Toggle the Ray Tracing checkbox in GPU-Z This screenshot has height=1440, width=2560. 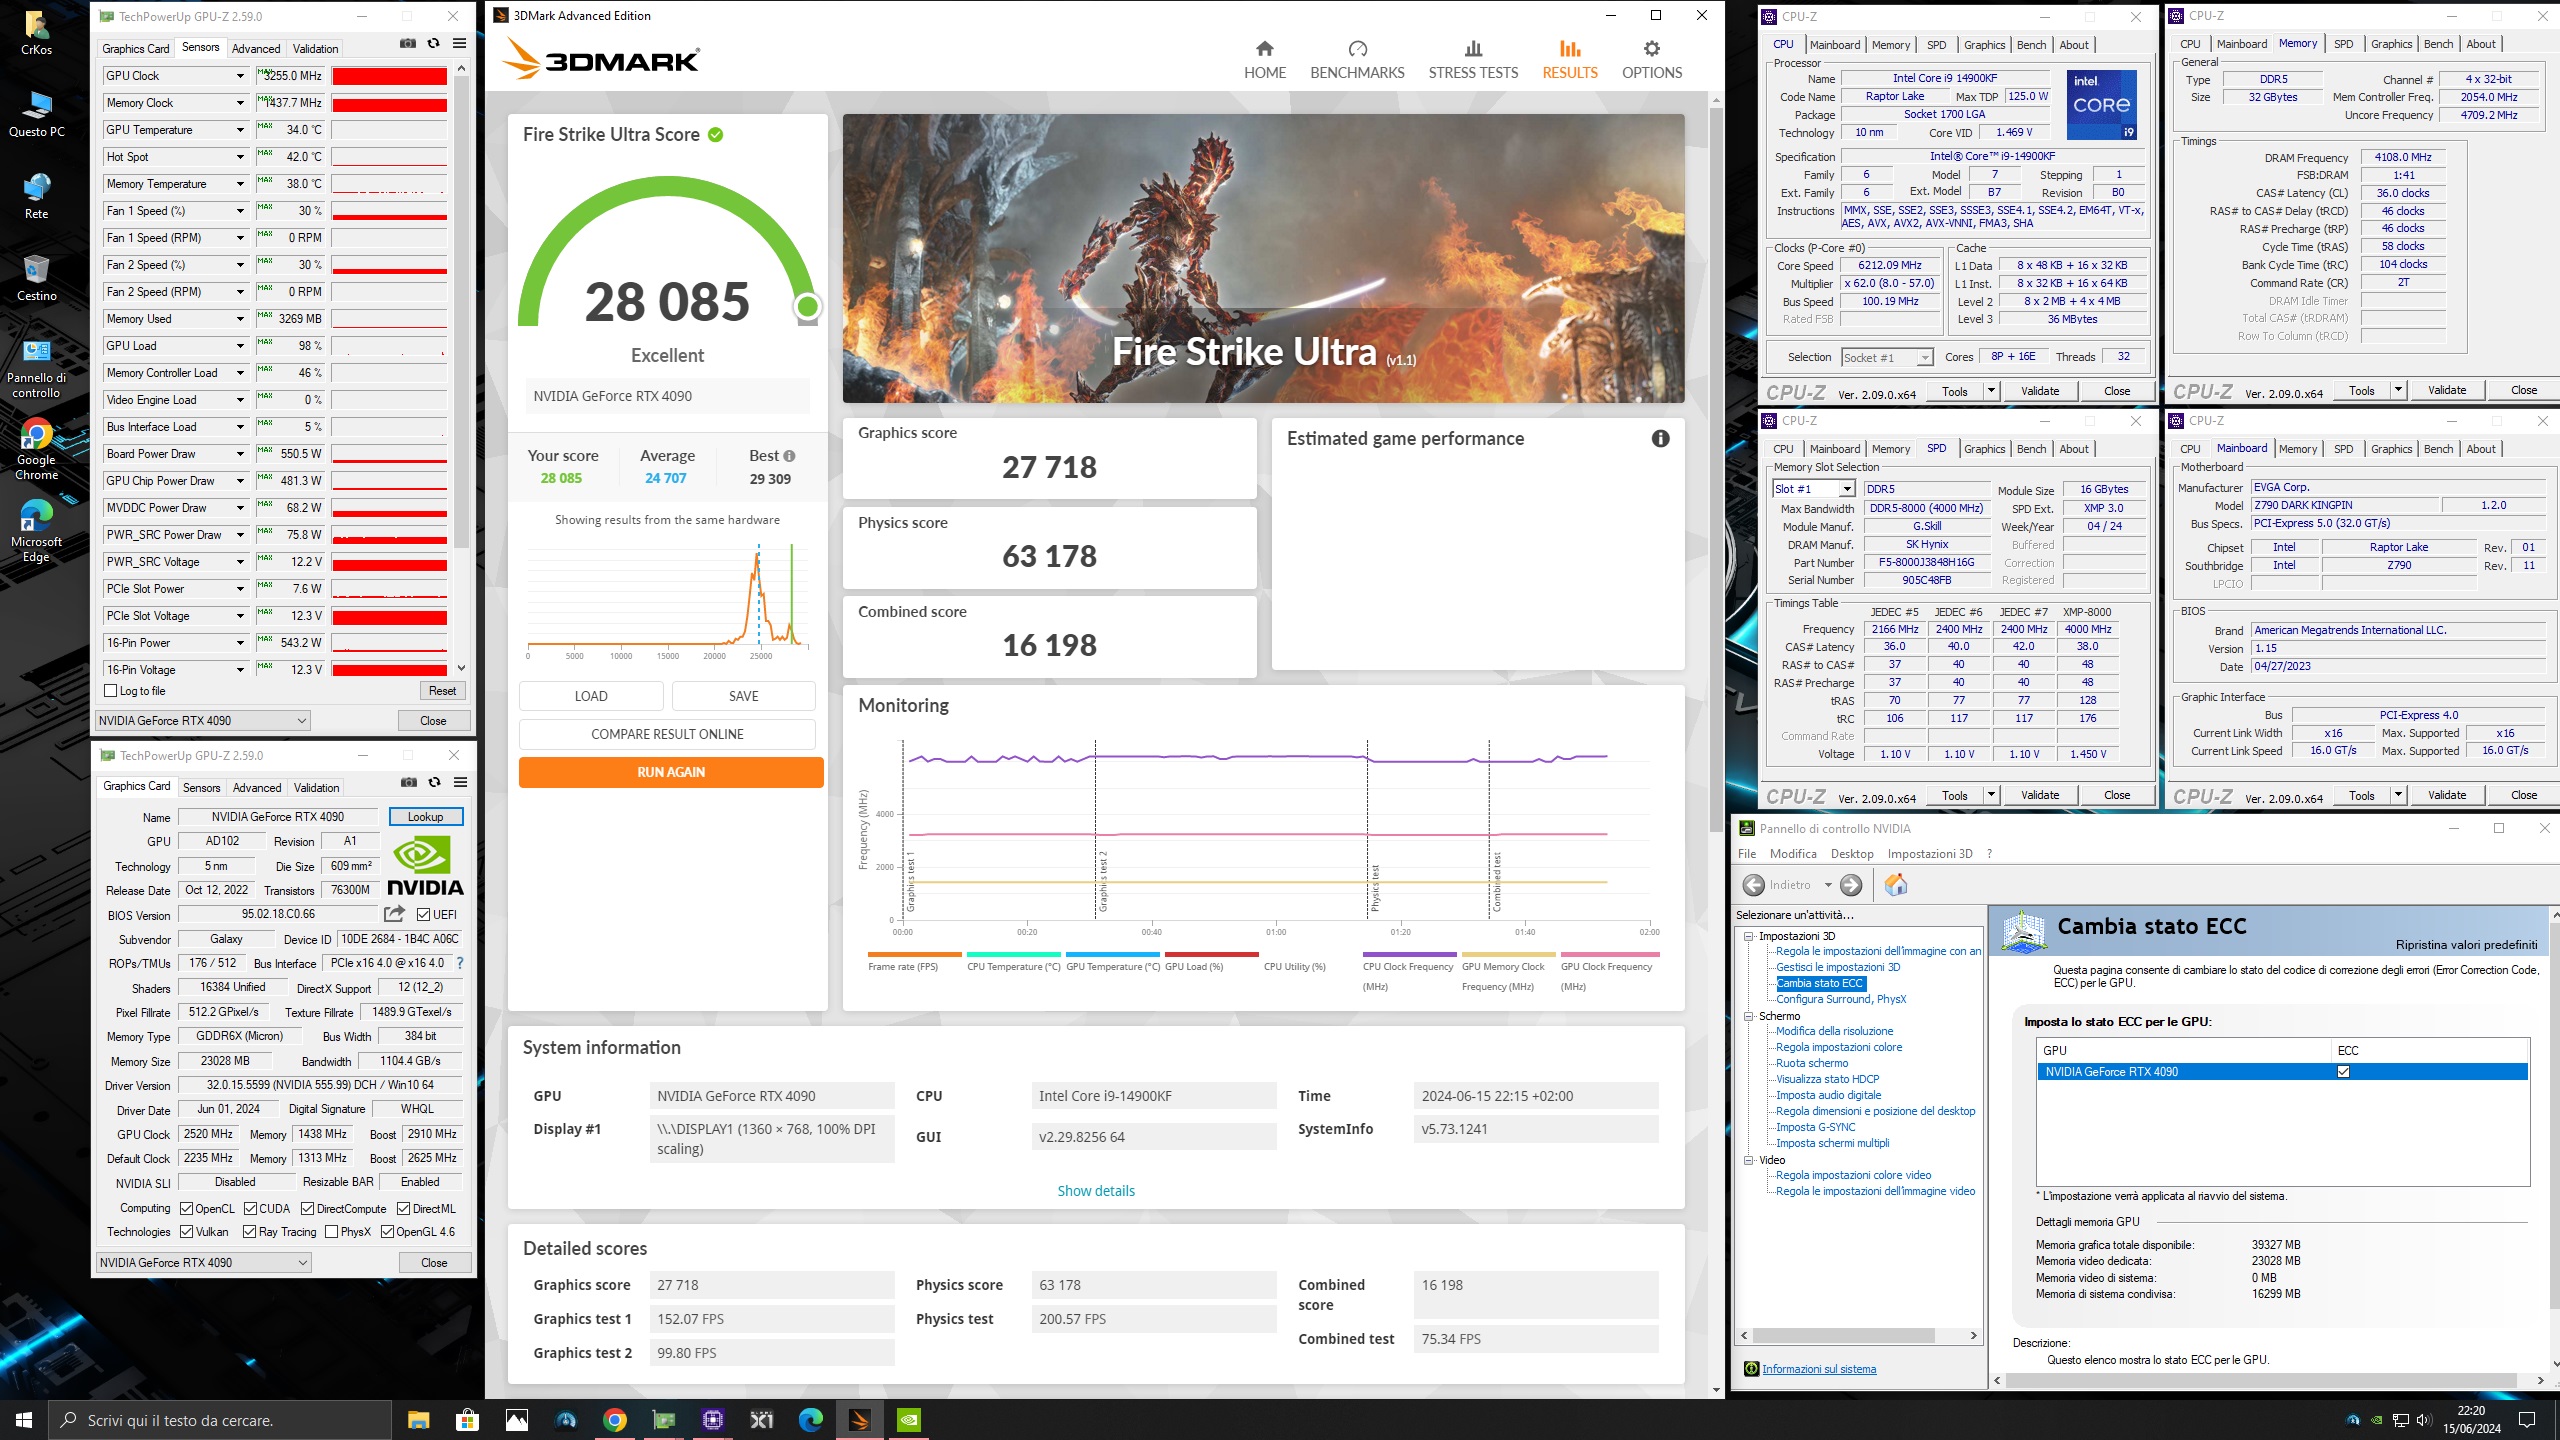pos(250,1232)
